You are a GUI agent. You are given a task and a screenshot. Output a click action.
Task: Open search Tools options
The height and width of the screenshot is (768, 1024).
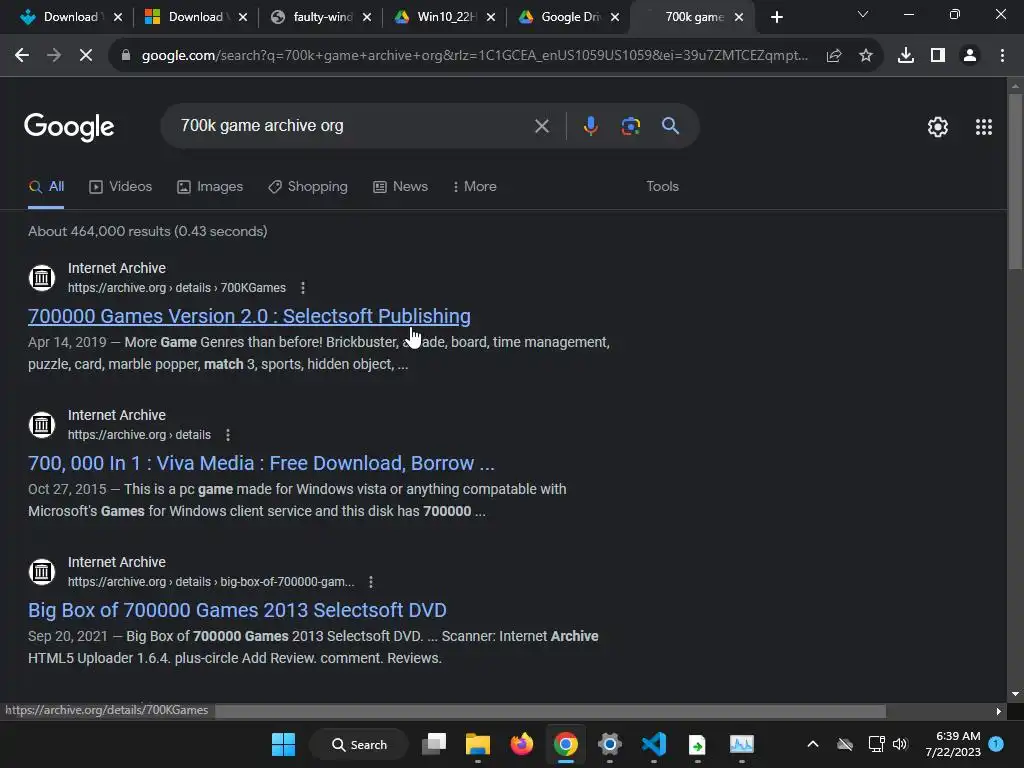(x=662, y=187)
